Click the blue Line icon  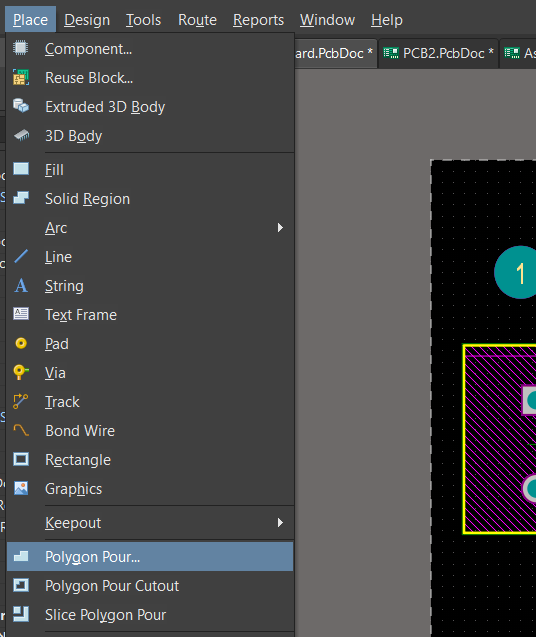(21, 256)
